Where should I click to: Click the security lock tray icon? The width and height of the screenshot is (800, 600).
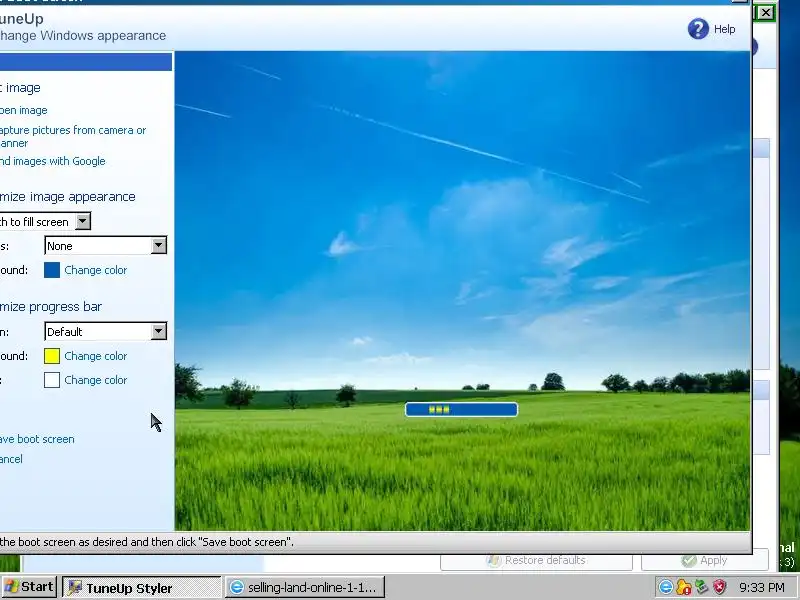coord(684,588)
